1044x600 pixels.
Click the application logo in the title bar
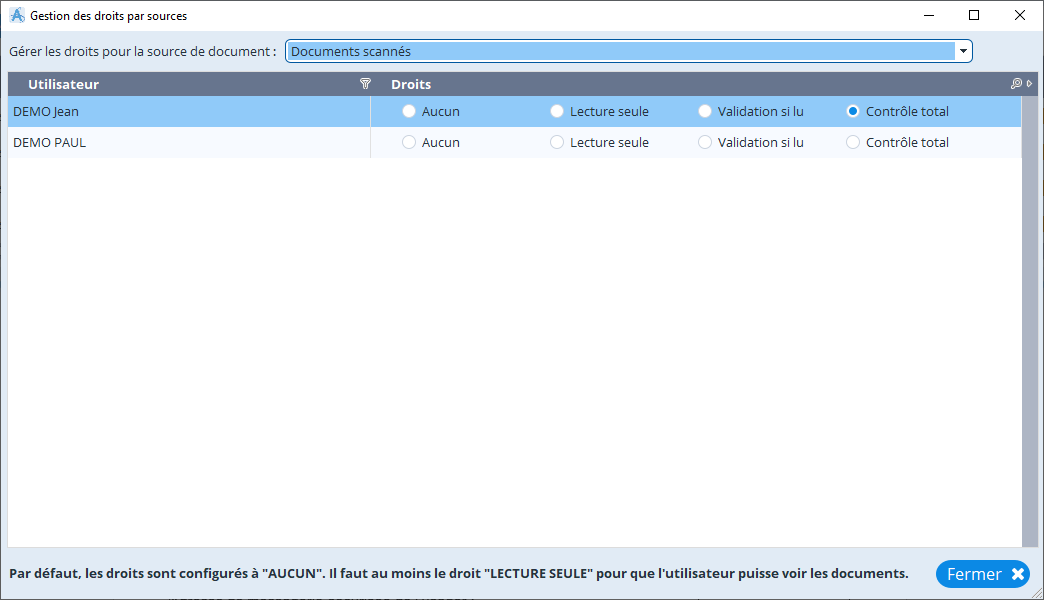click(x=17, y=16)
